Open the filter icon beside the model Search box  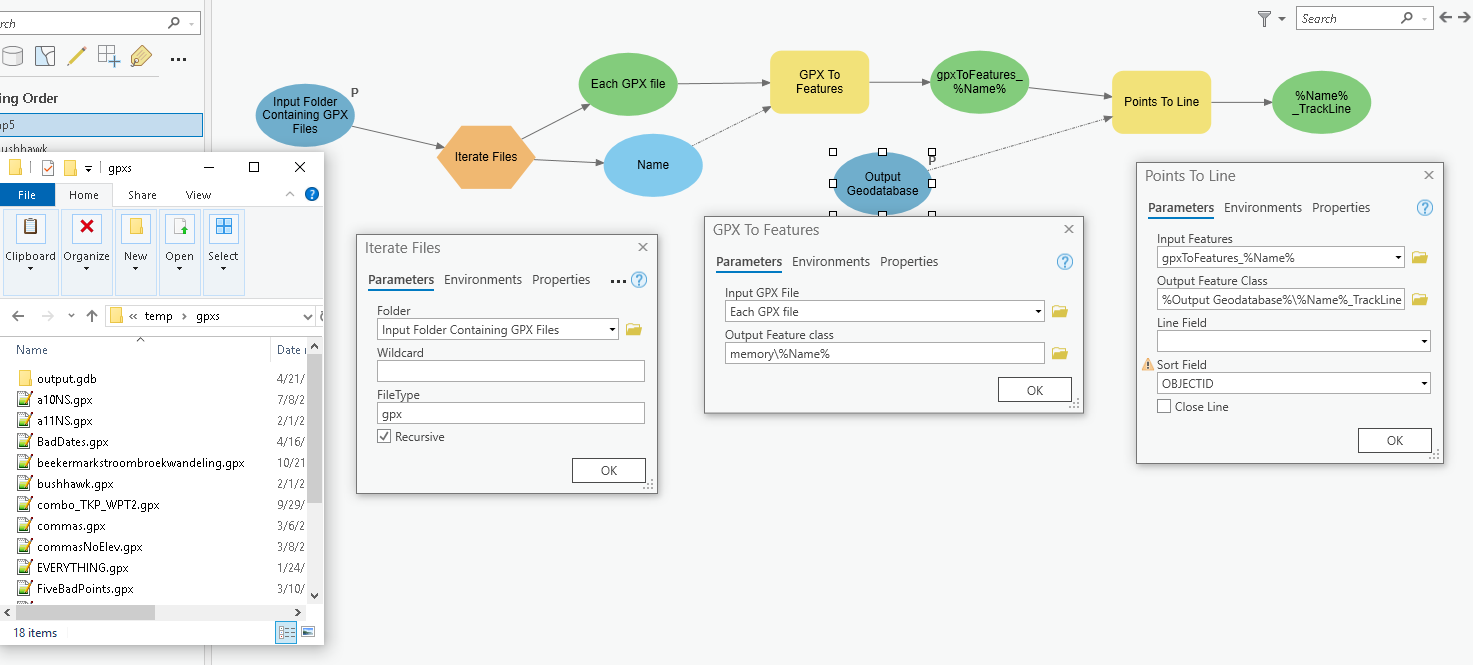1265,17
